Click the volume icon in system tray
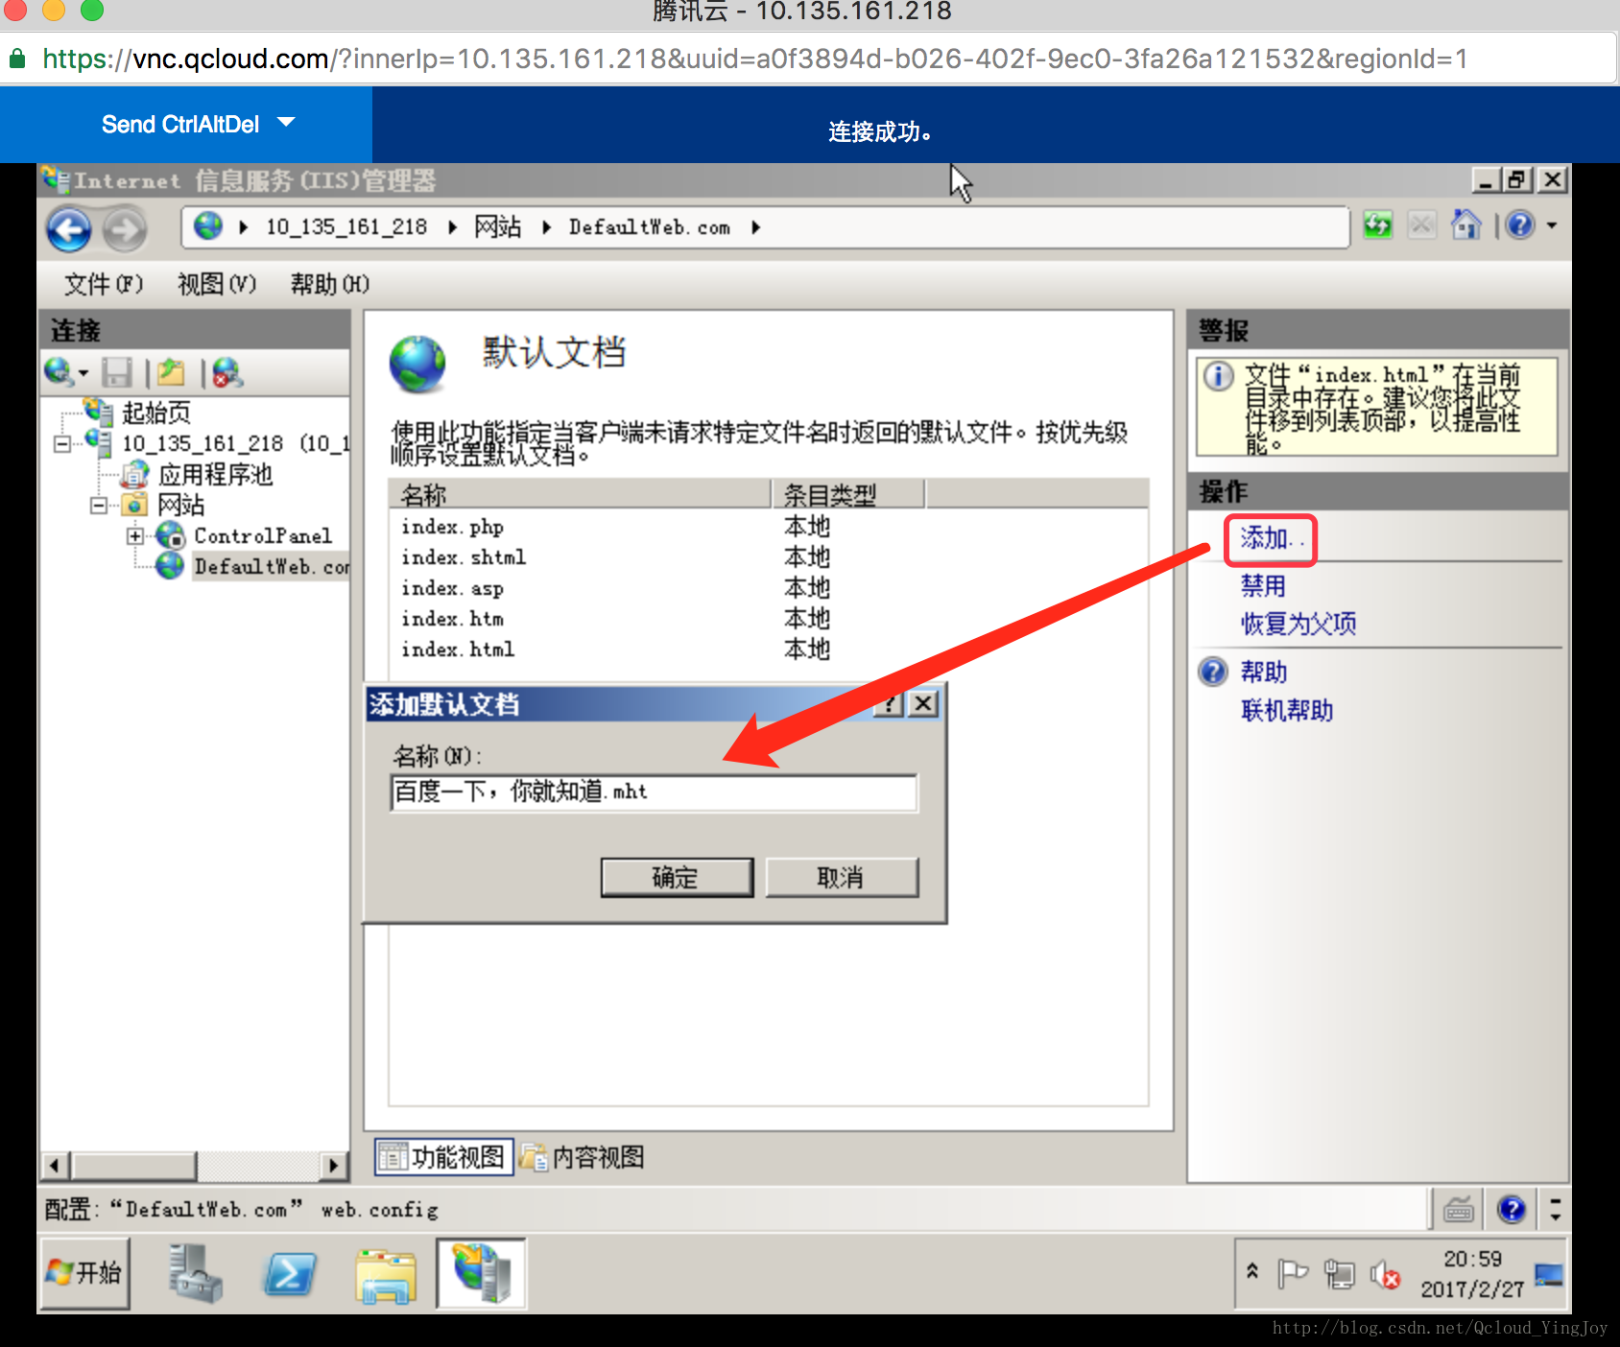This screenshot has width=1620, height=1347. [x=1385, y=1275]
